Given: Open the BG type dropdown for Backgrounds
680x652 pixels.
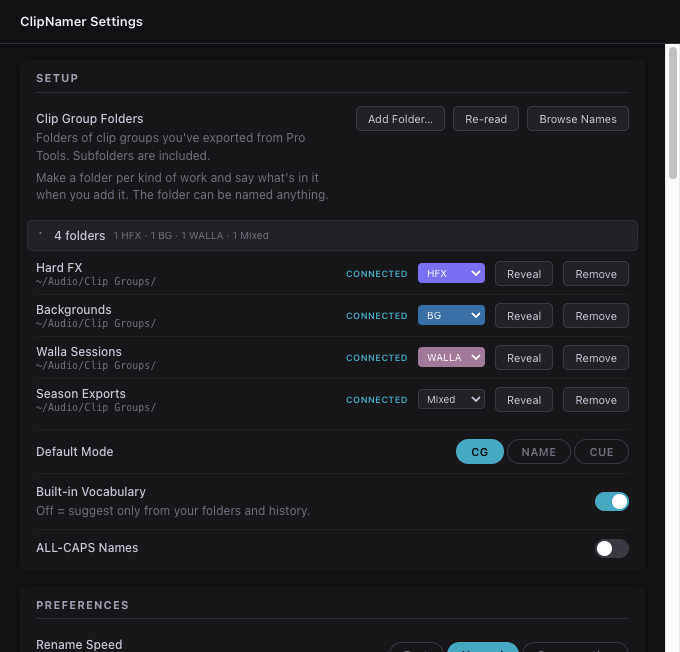Looking at the screenshot, I should point(451,315).
